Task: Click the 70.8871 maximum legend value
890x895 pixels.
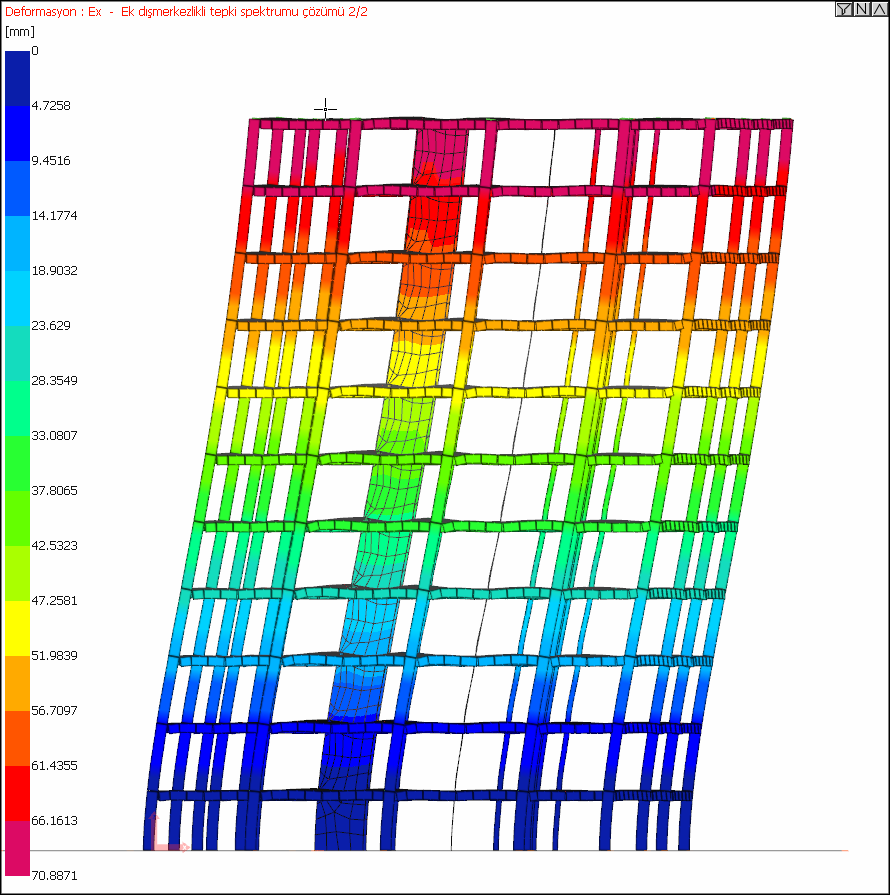Action: pyautogui.click(x=54, y=876)
